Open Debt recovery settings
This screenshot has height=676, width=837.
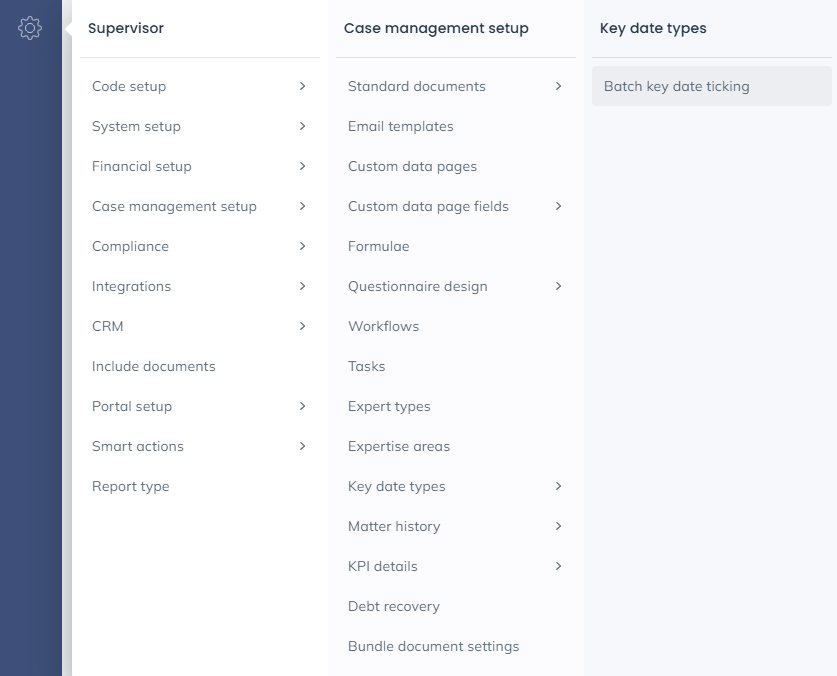(x=394, y=606)
